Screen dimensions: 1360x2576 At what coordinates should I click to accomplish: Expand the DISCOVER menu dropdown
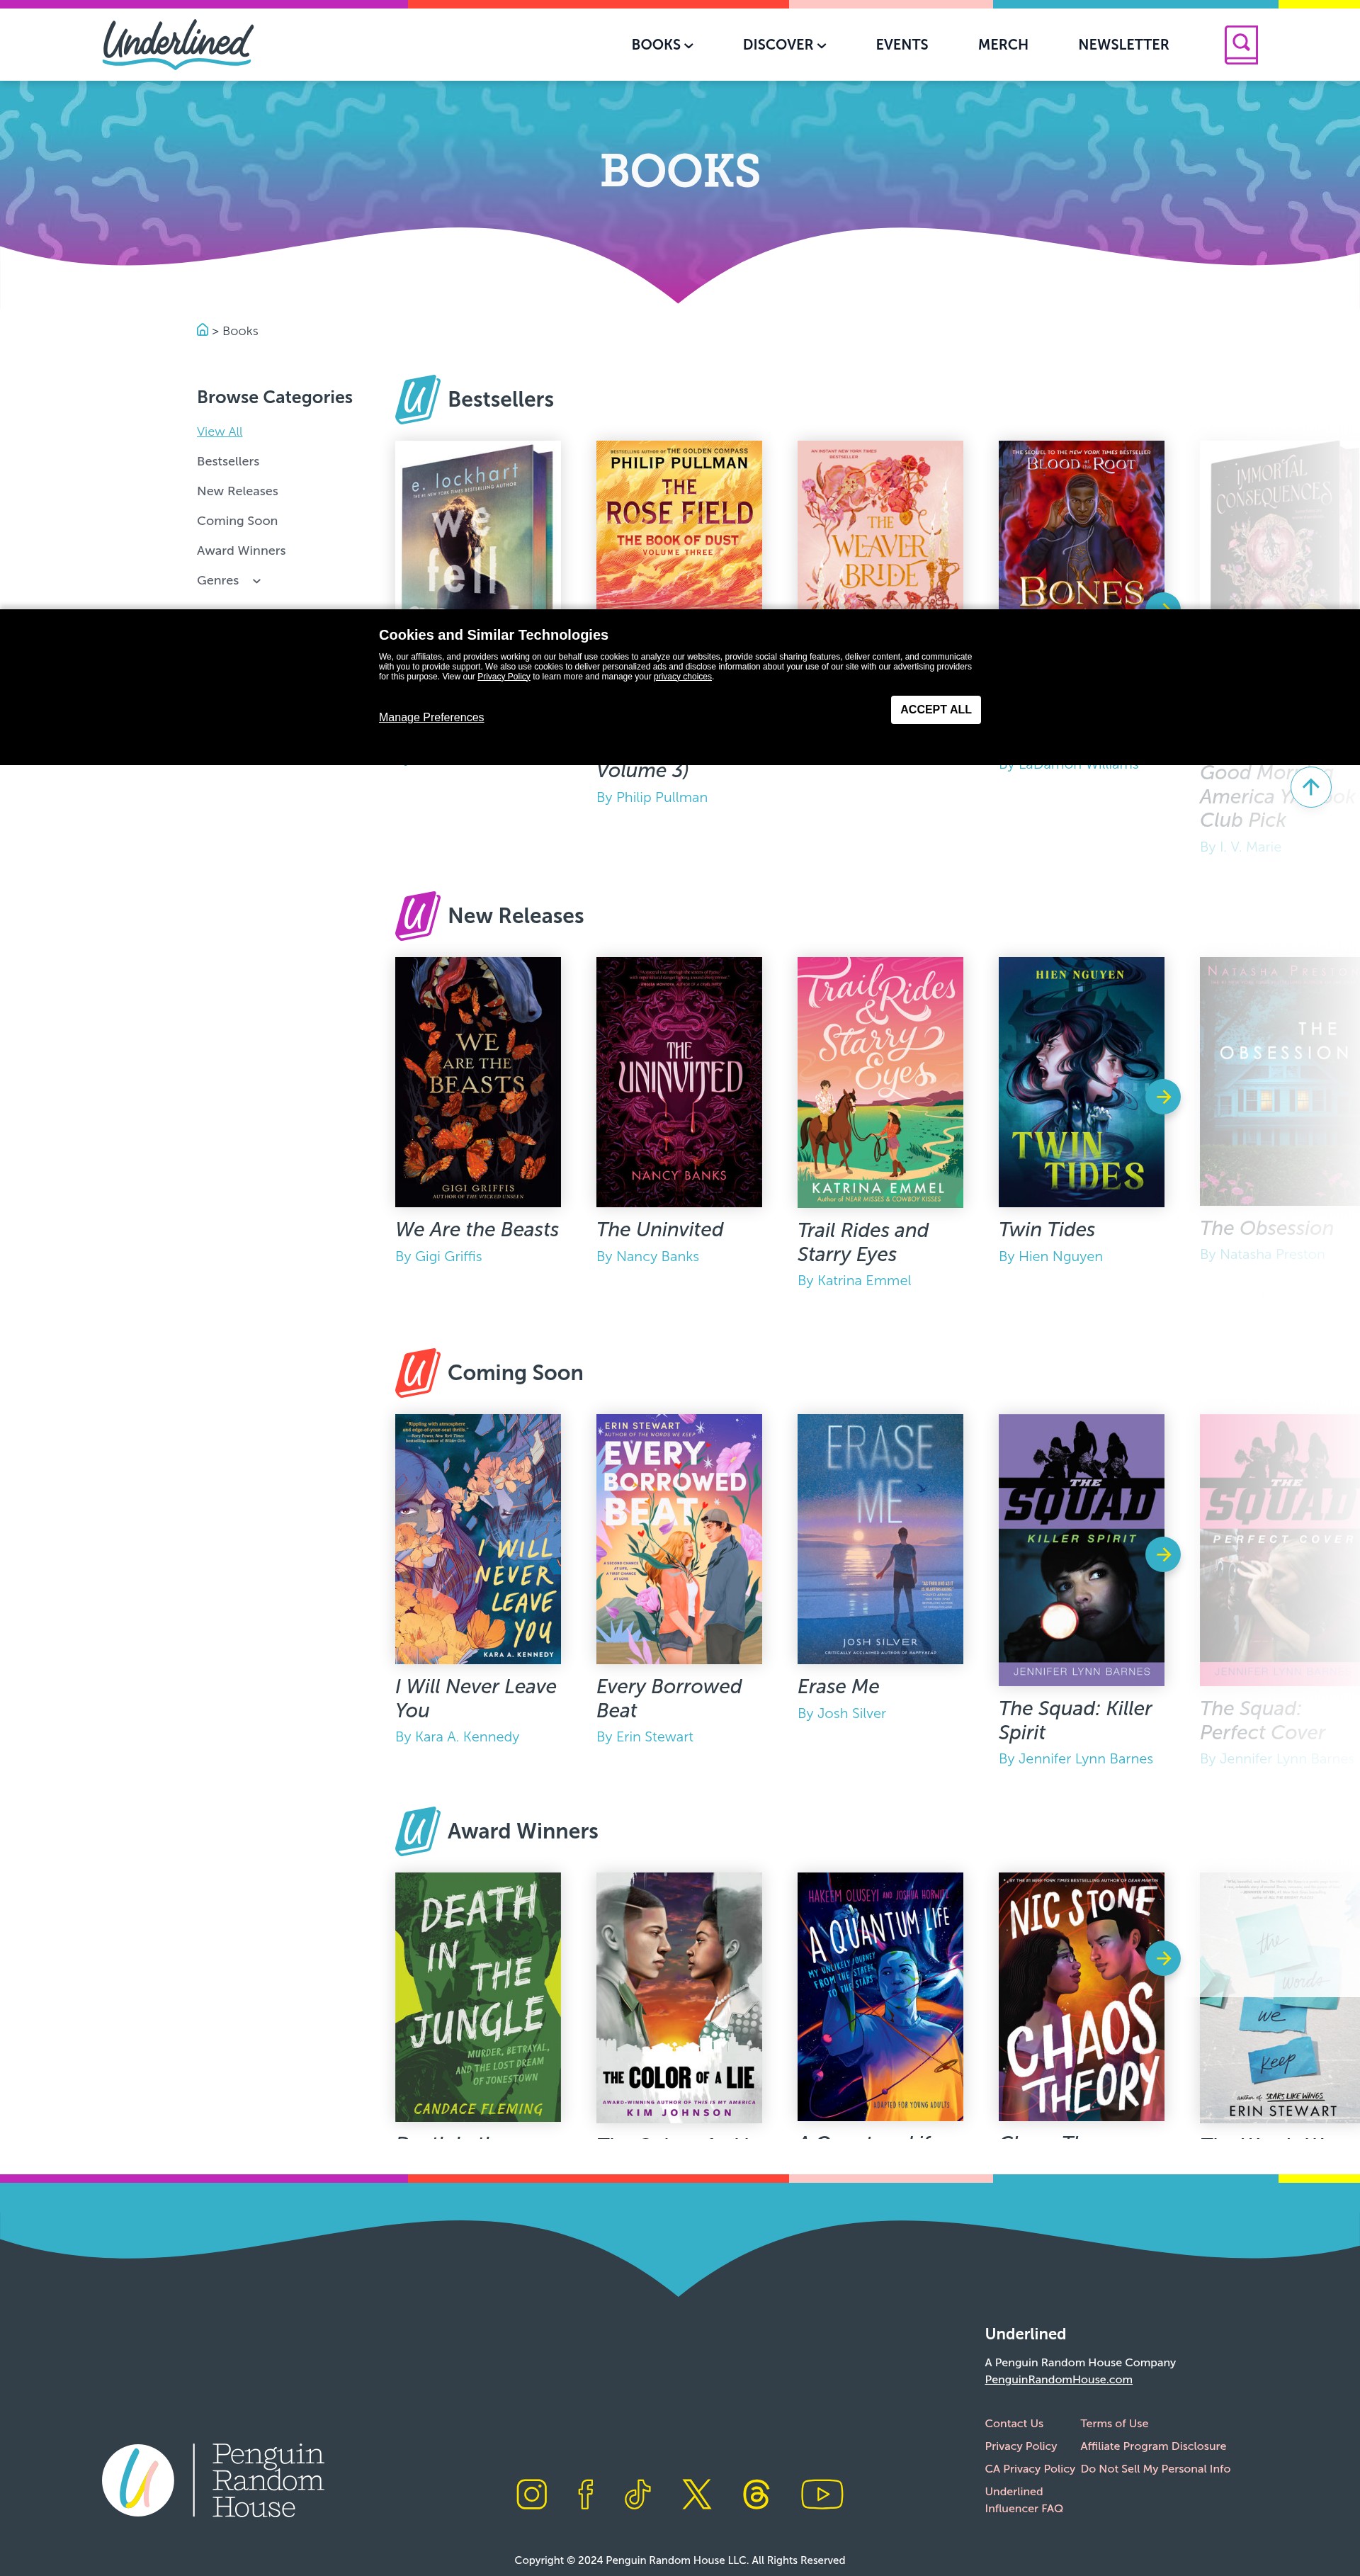(x=784, y=45)
